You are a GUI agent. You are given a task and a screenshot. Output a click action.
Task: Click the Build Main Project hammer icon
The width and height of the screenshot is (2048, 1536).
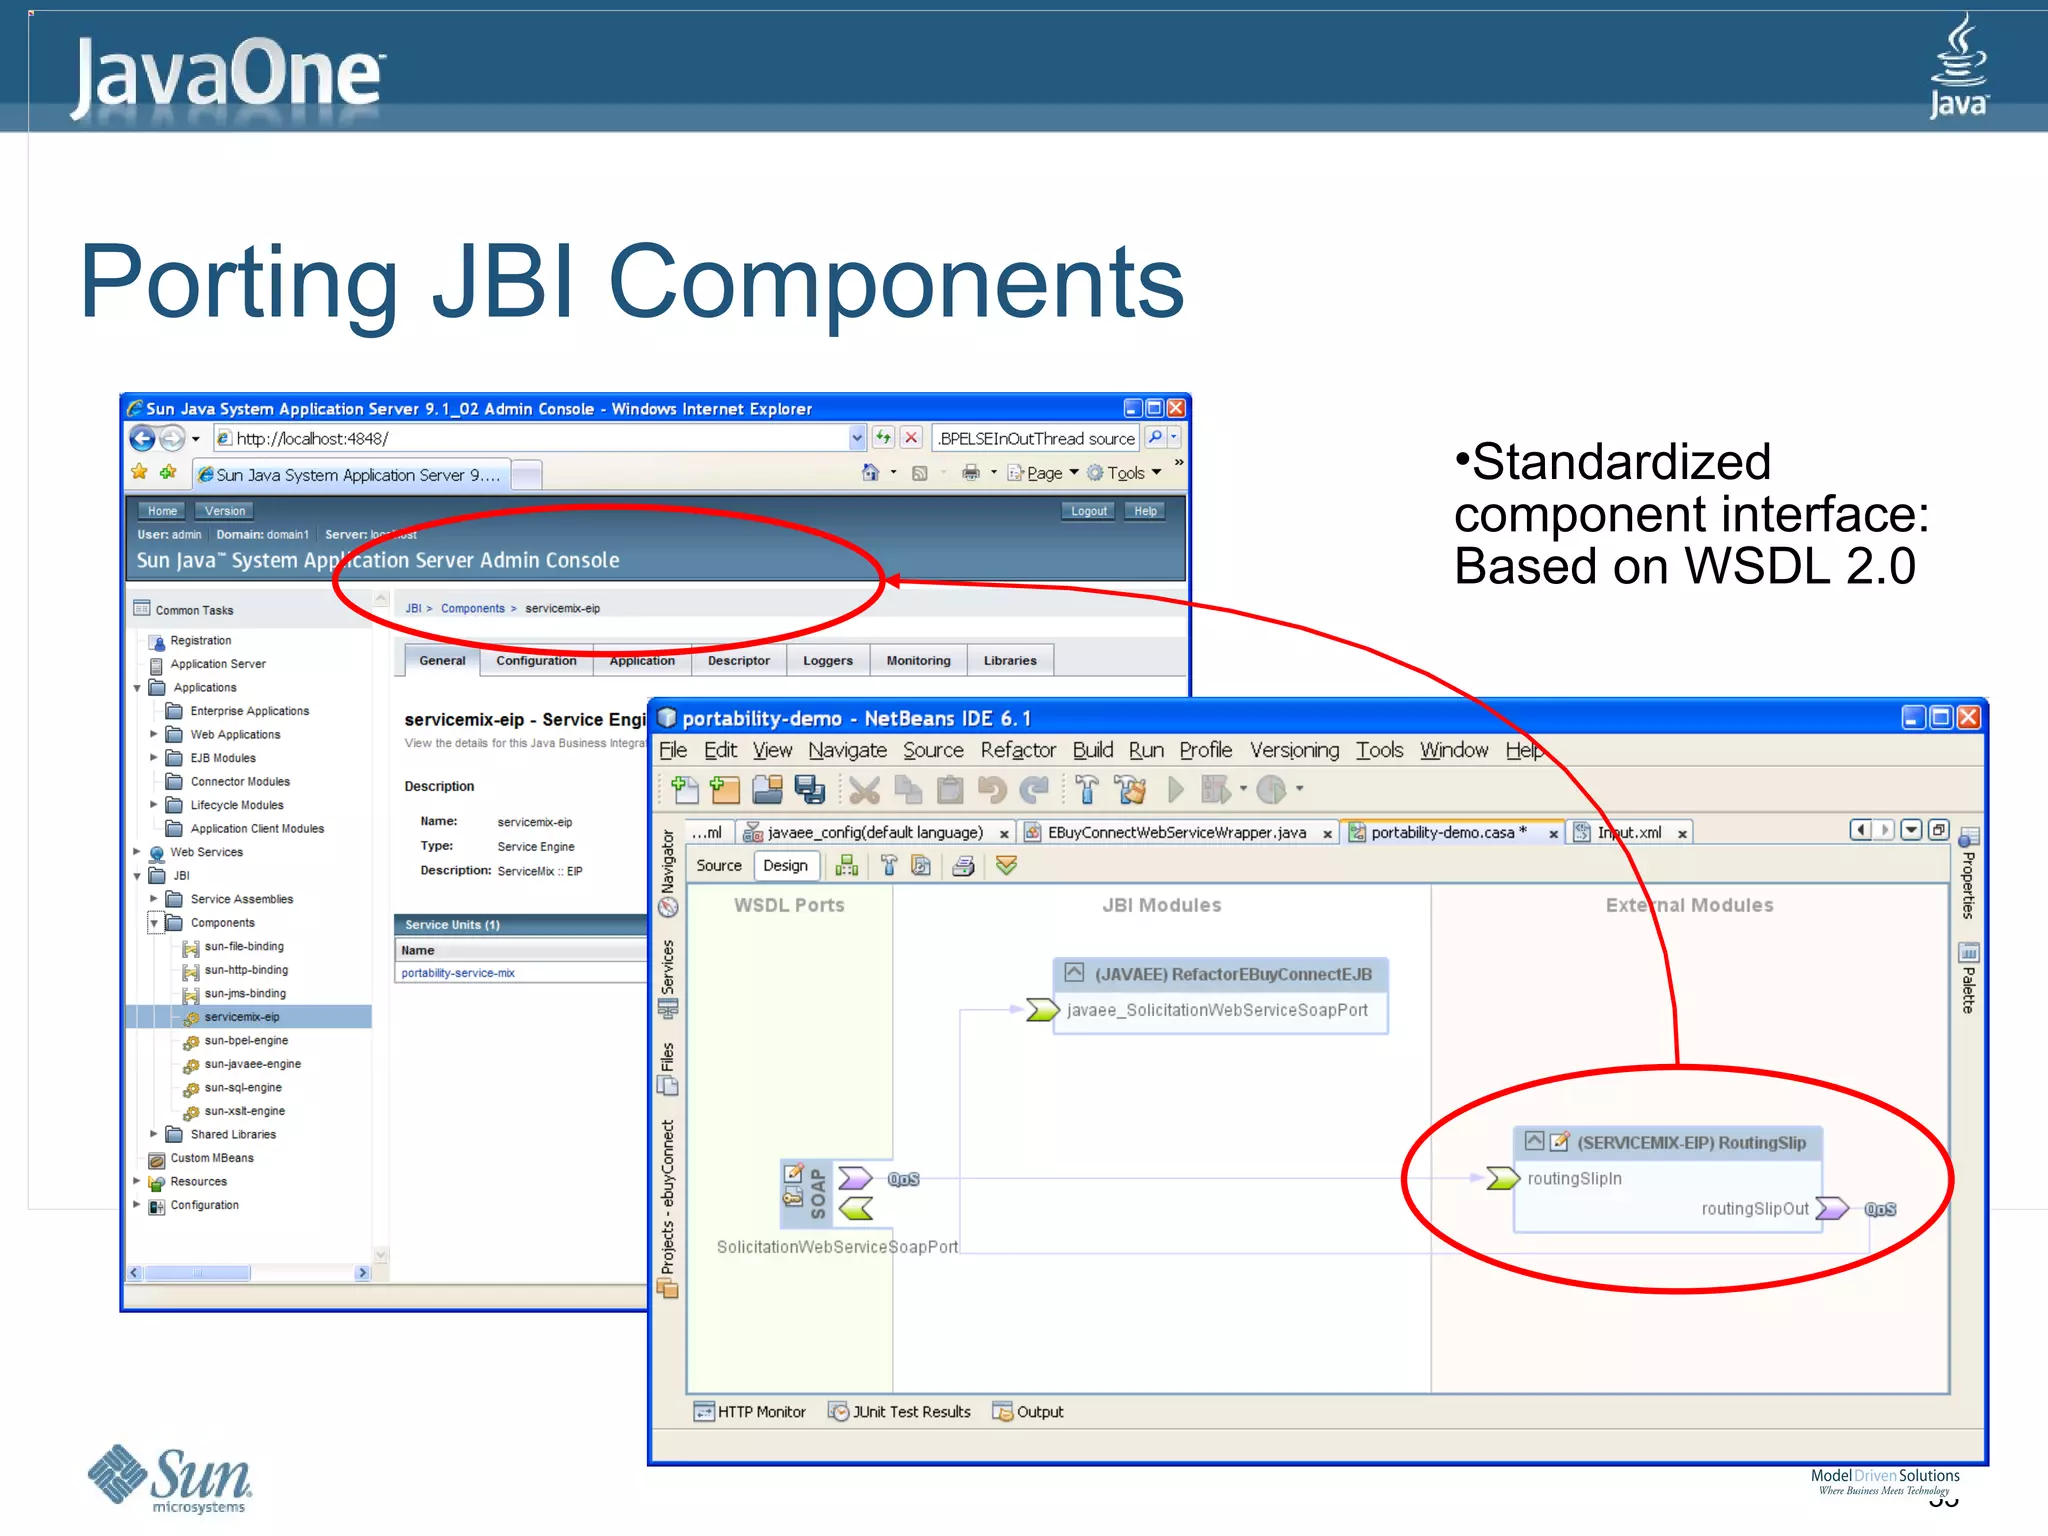[x=1087, y=790]
